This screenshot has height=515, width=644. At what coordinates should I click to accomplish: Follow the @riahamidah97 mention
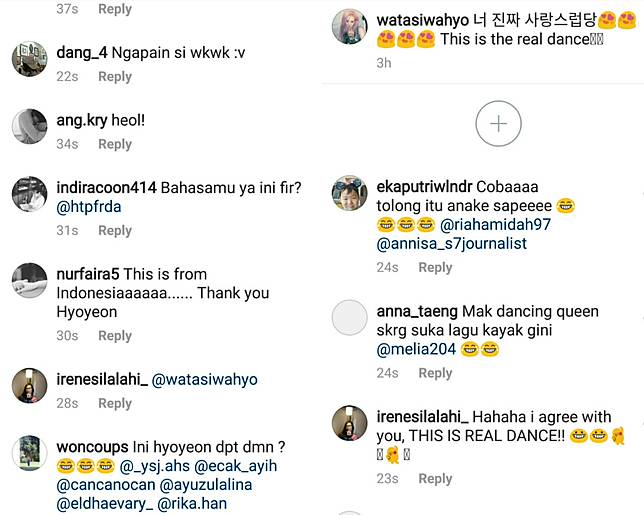[x=496, y=225]
